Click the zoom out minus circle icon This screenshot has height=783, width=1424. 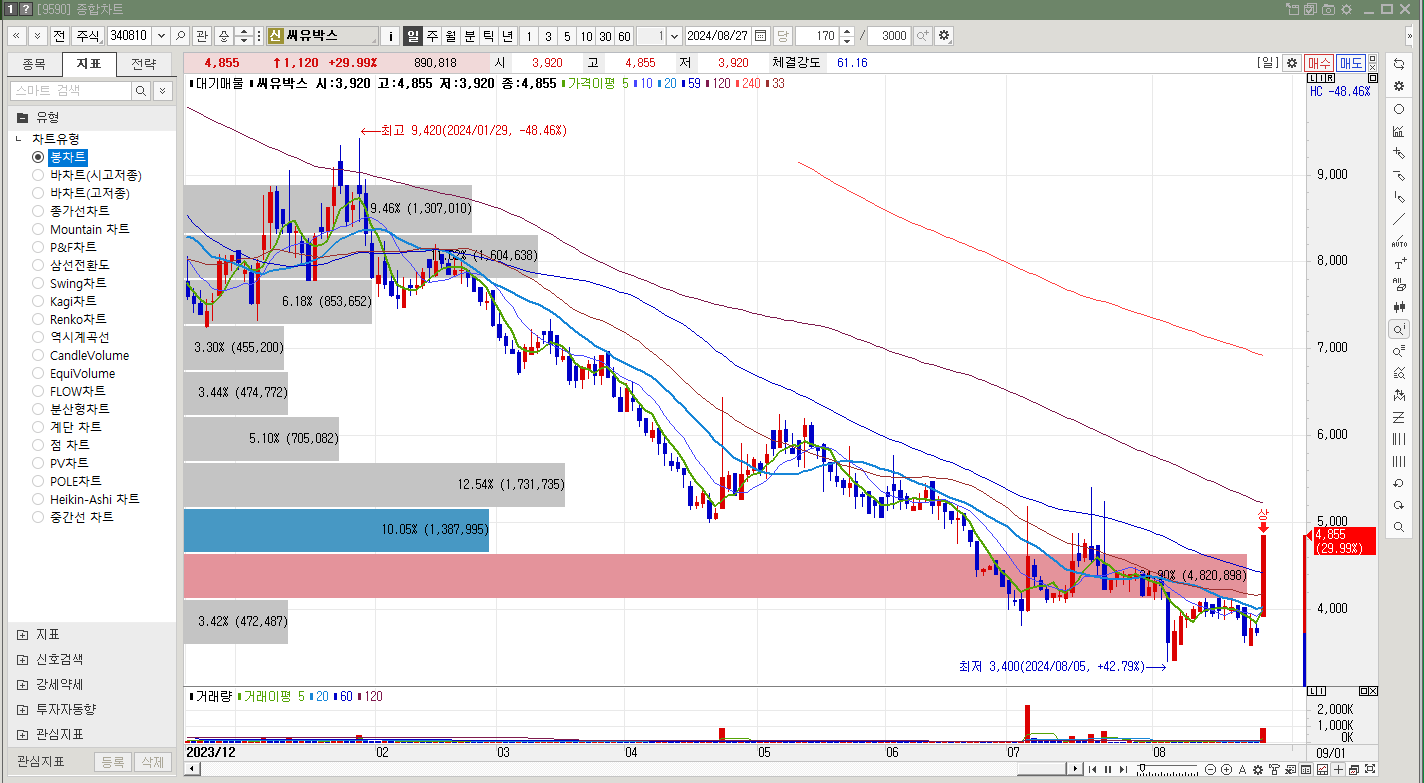(1210, 769)
